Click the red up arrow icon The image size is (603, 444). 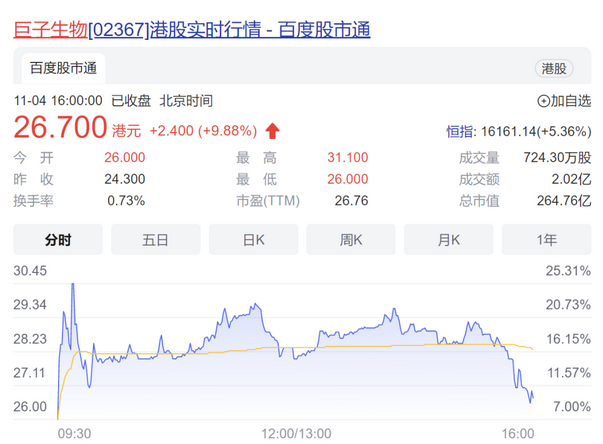(x=272, y=131)
